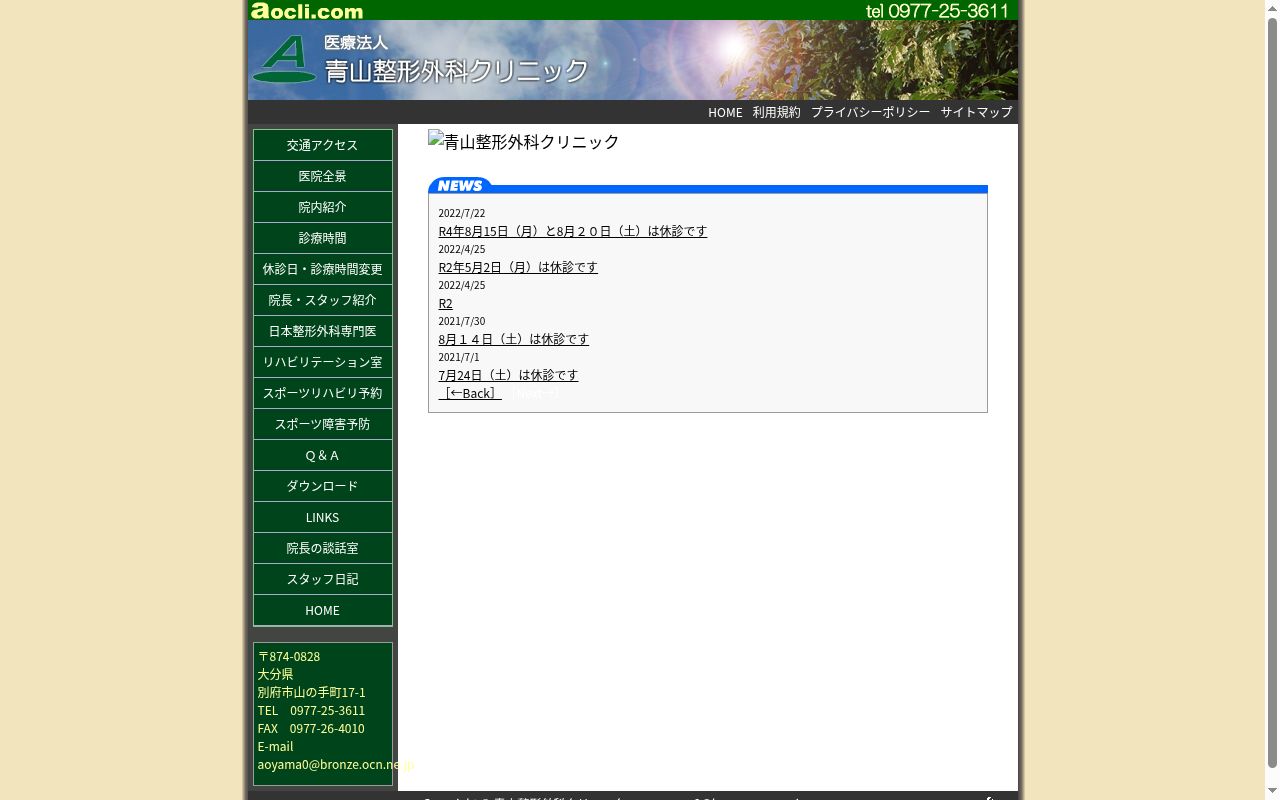The width and height of the screenshot is (1280, 800).
Task: Click the tel 0977-25-3611 header text
Action: point(937,11)
